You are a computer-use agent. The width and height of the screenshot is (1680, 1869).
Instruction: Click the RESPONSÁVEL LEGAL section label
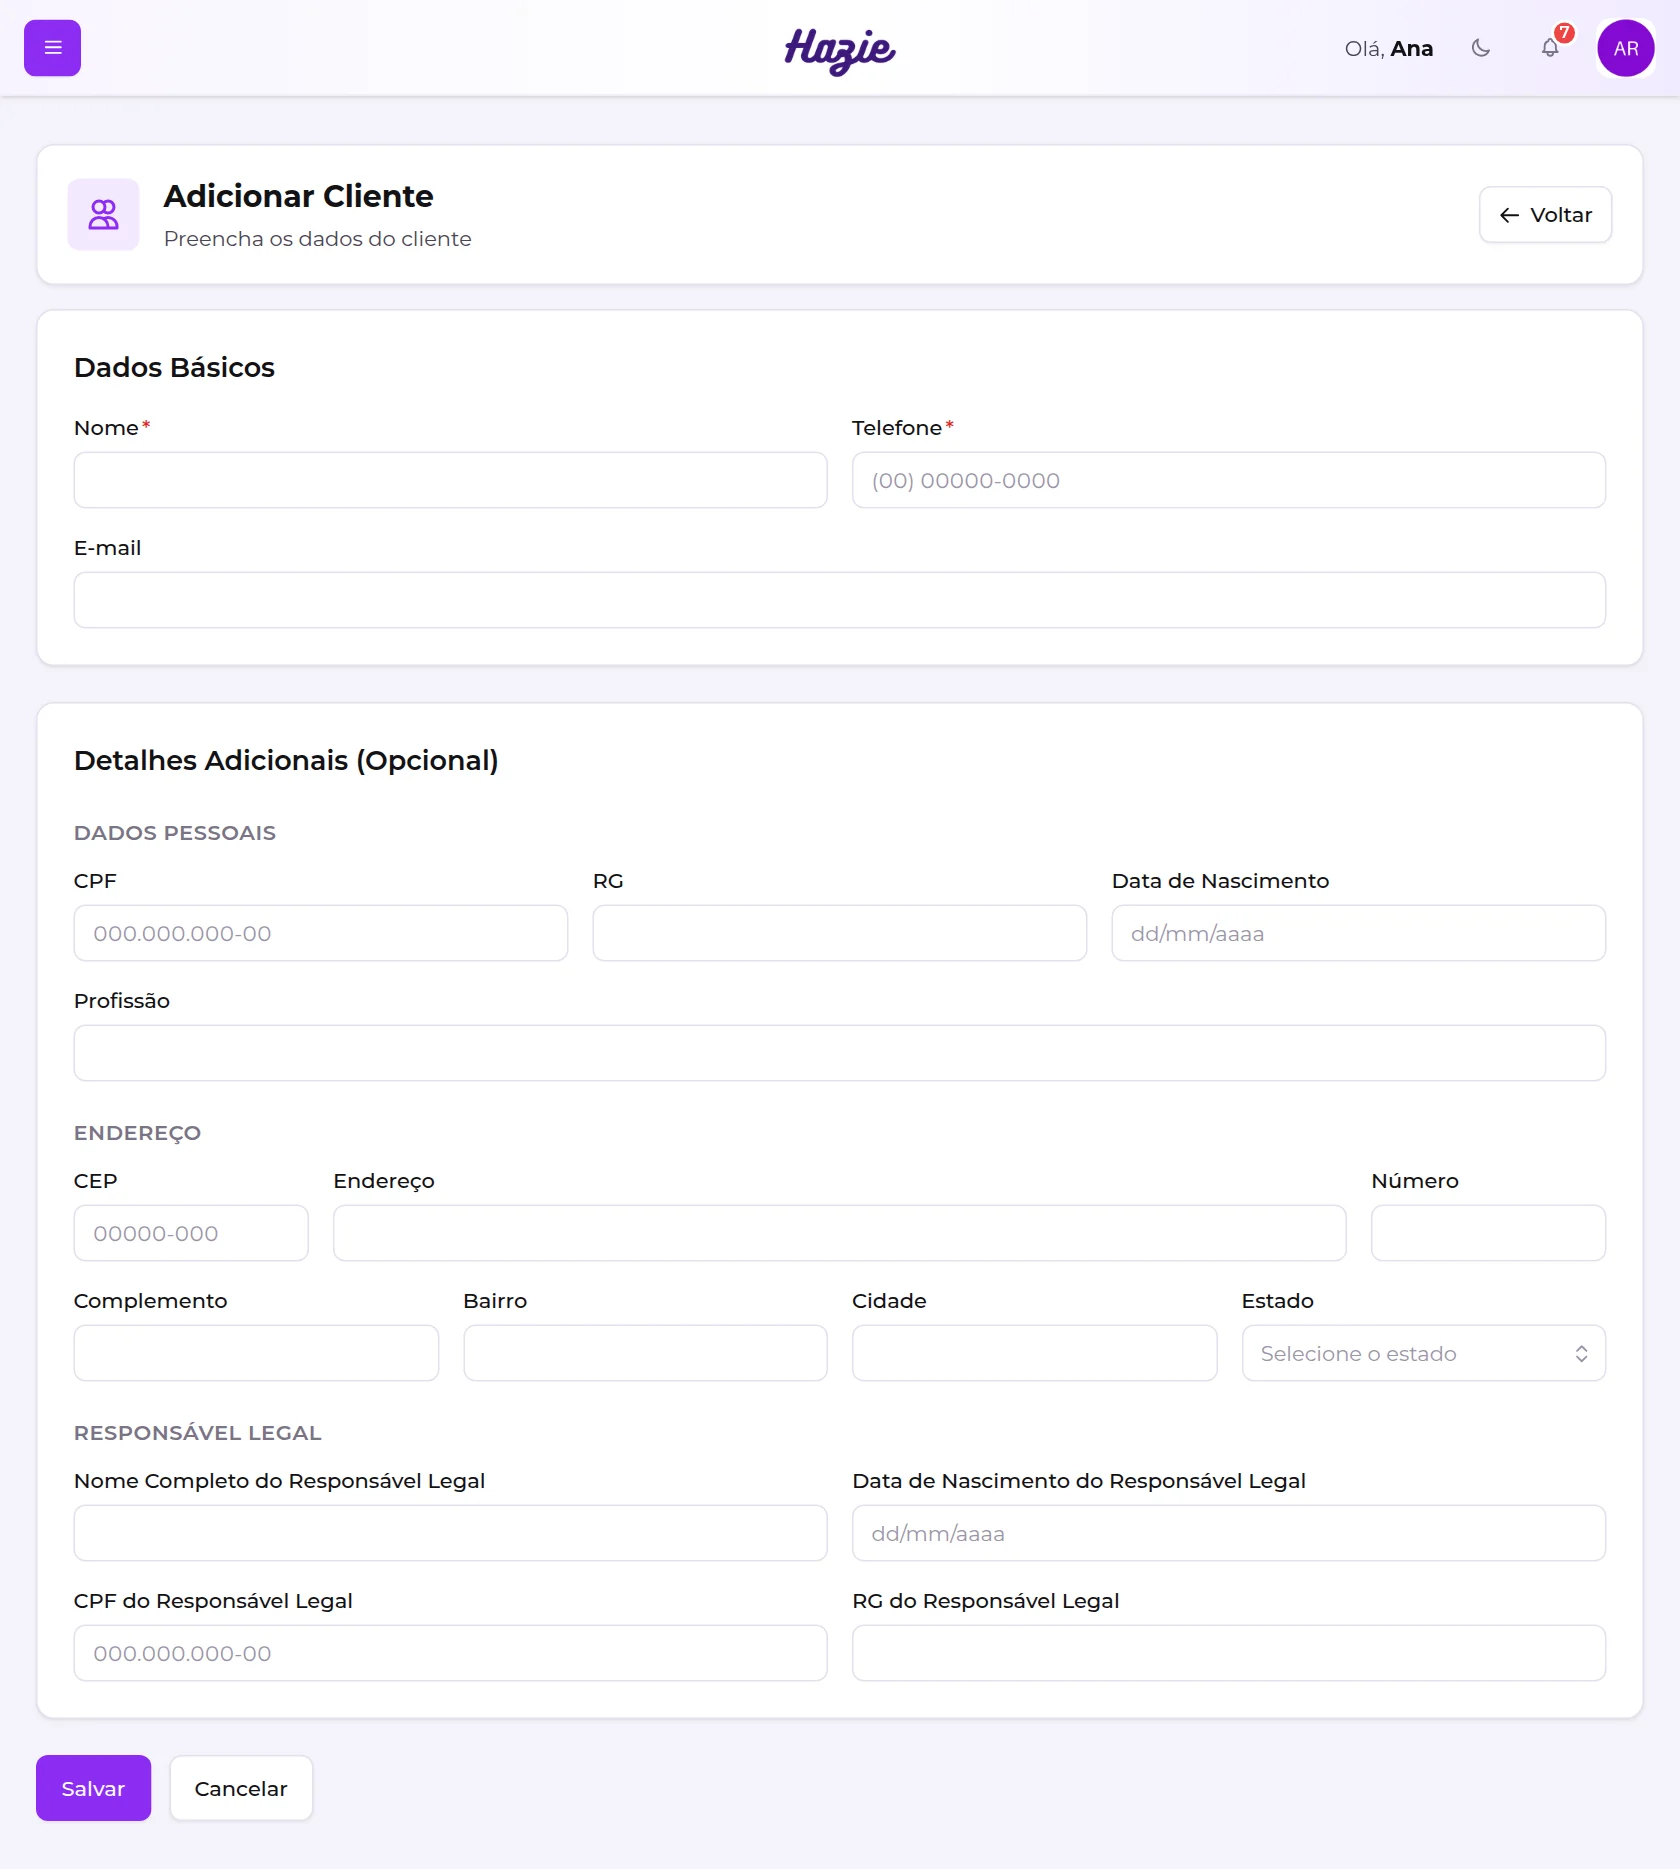pos(198,1433)
